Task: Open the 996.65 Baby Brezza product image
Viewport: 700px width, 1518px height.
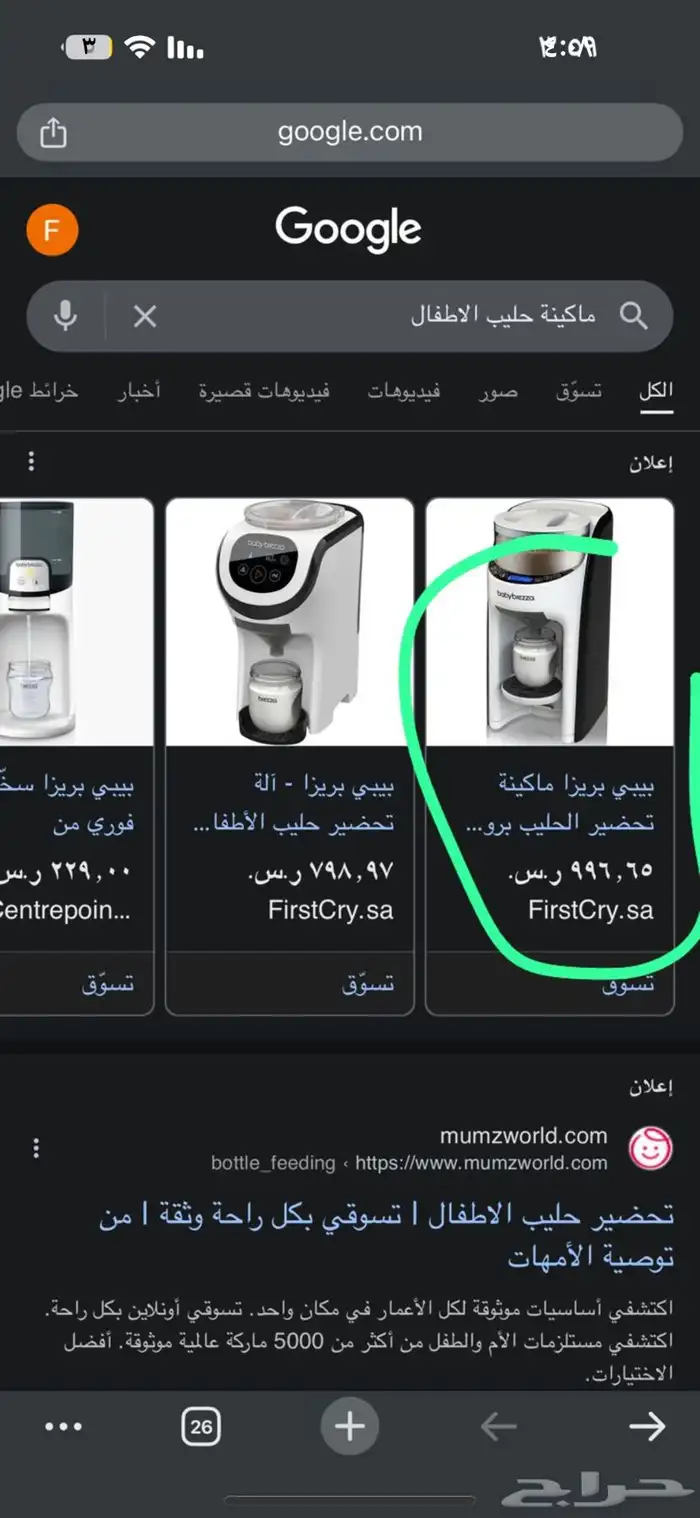Action: tap(550, 622)
